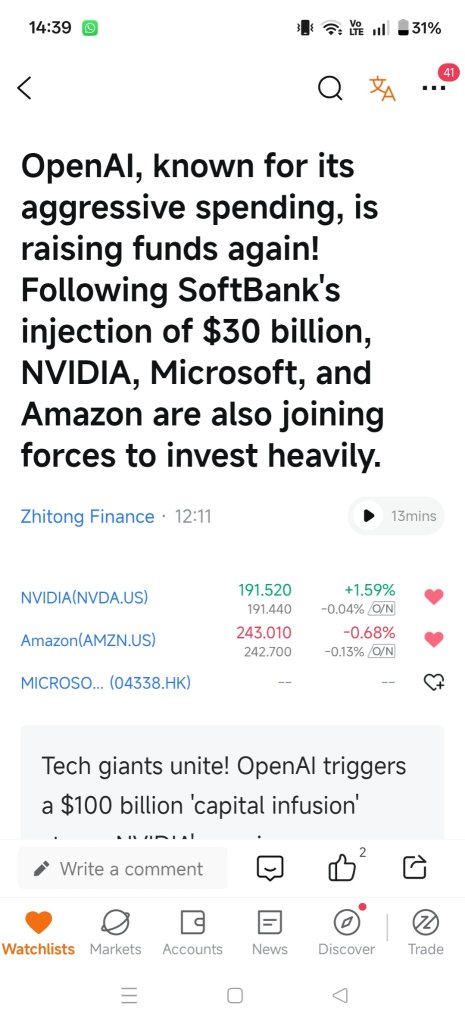Toggle Amazon watchlist heart

[434, 639]
